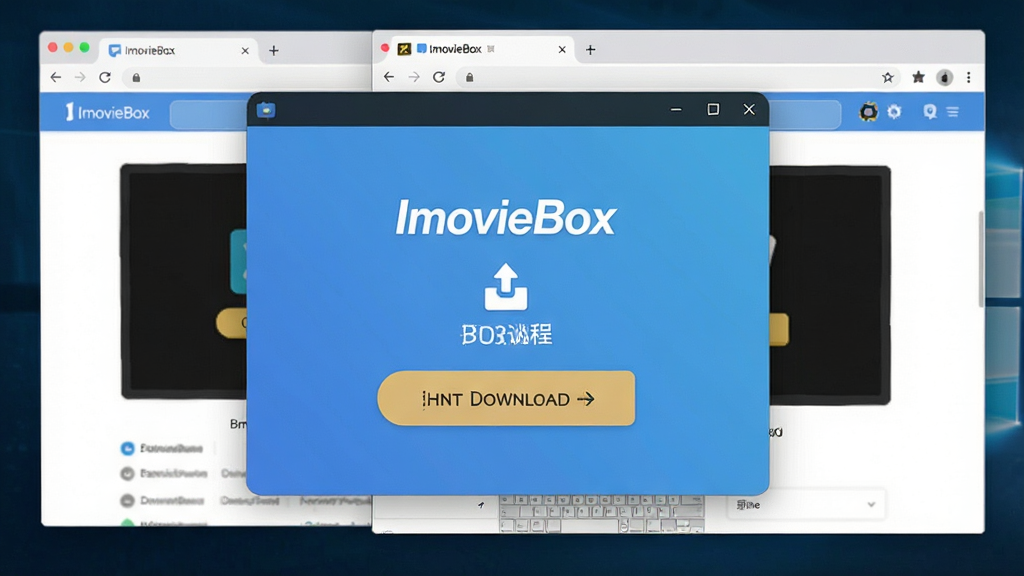
Task: Reload the page in the left browser window
Action: 105,78
